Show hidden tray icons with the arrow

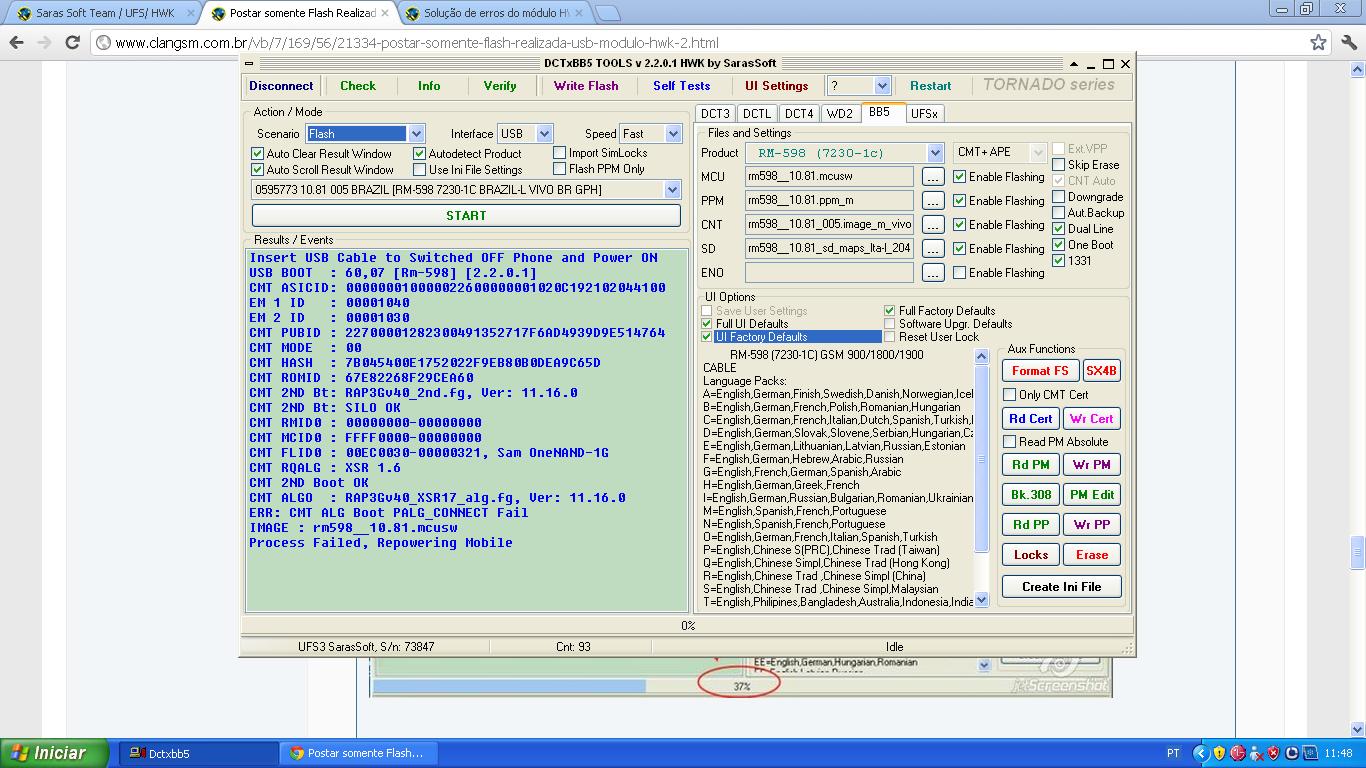point(1201,753)
